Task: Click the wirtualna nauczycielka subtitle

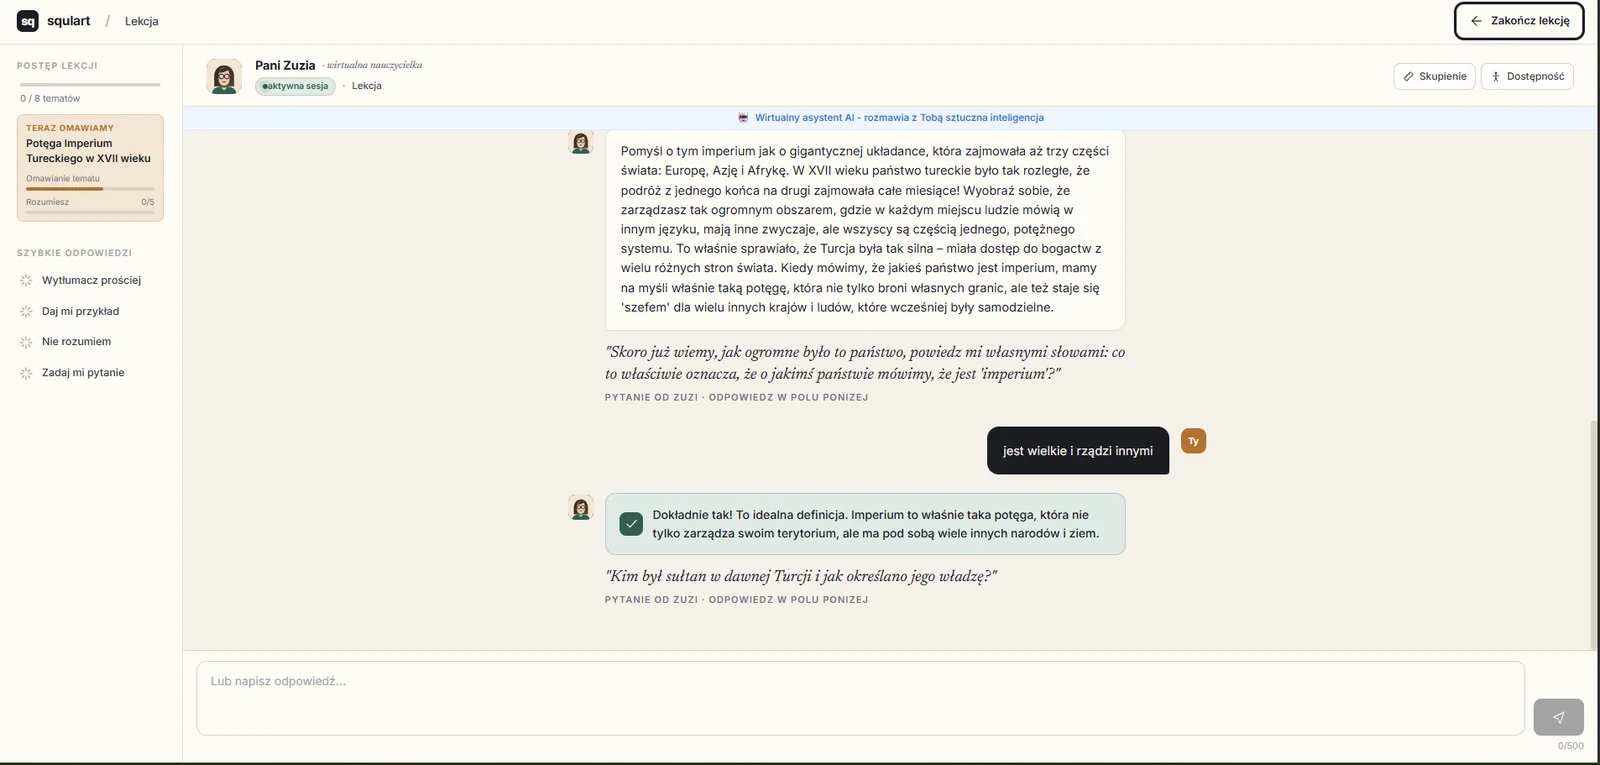Action: coord(374,65)
